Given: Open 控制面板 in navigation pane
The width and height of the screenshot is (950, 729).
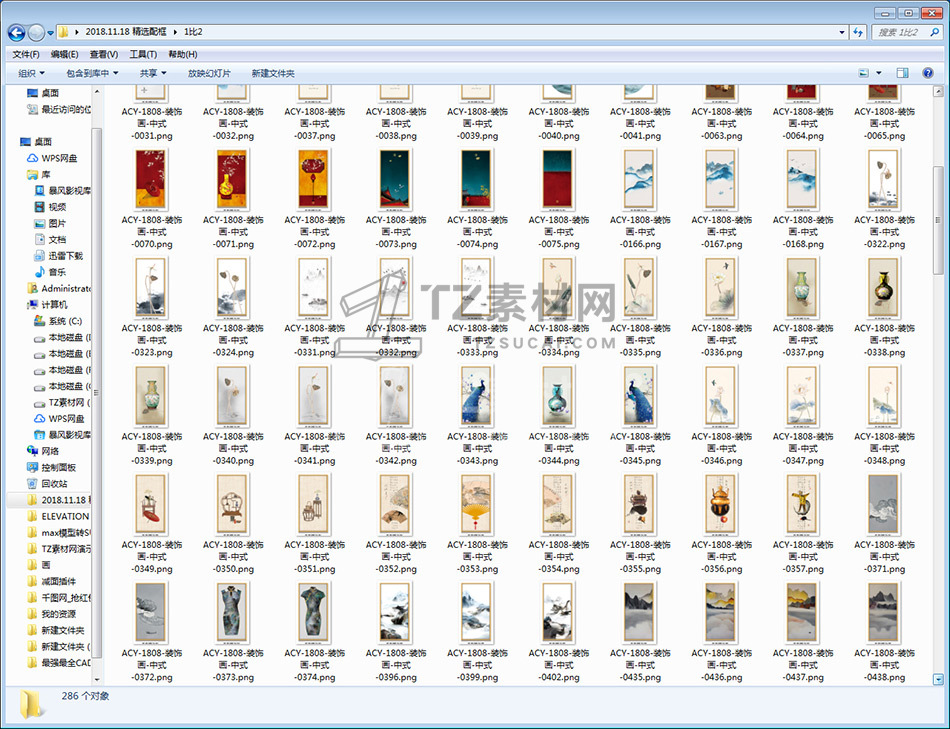Looking at the screenshot, I should click(51, 467).
